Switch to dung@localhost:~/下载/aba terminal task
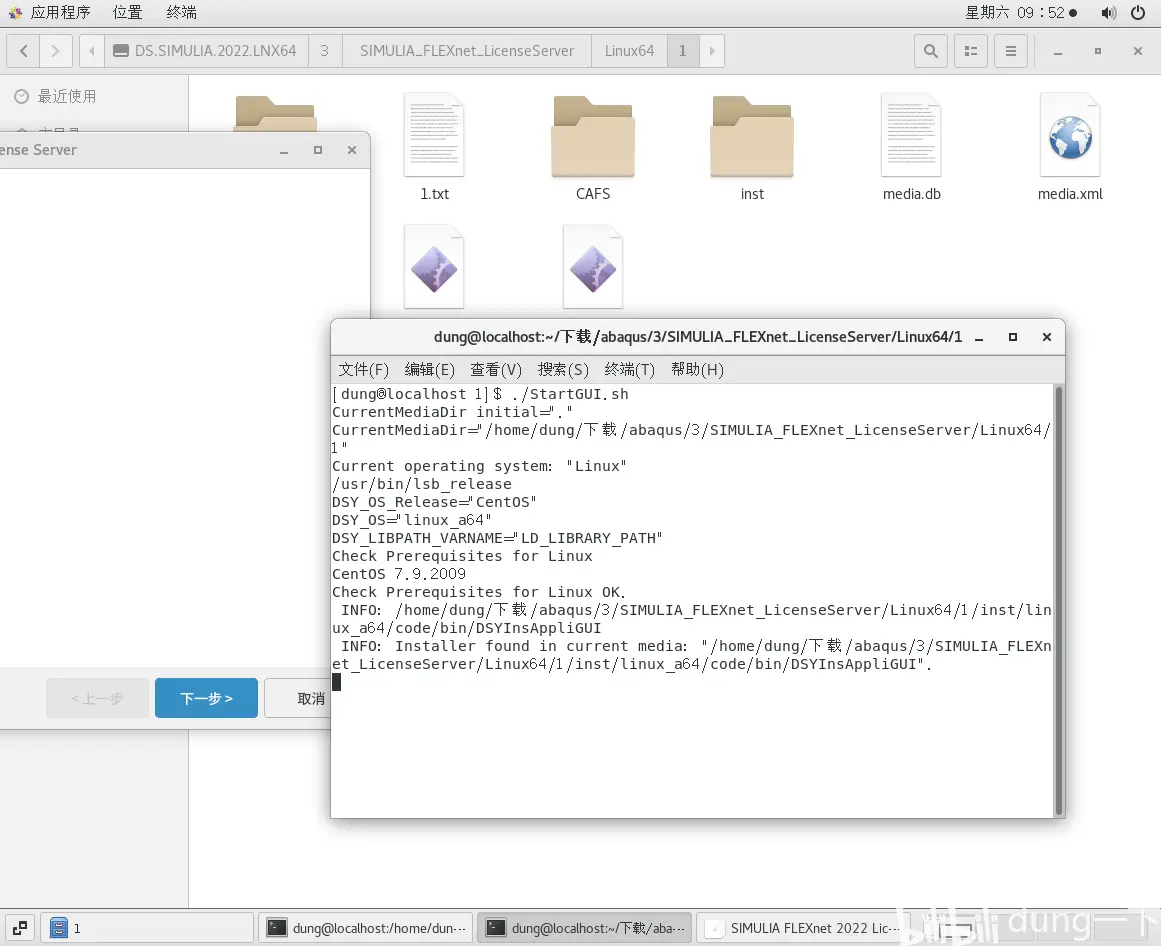The width and height of the screenshot is (1161, 946). point(585,927)
